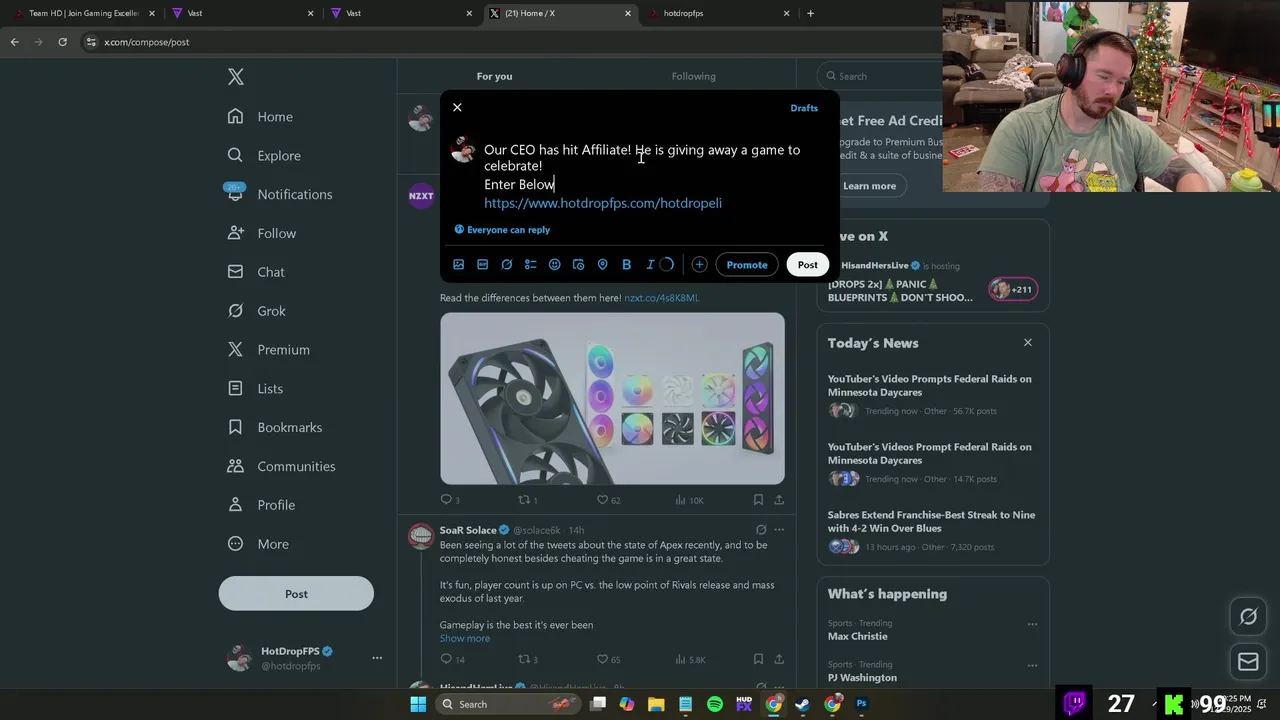Like the NZXT post with 62 likes
Image resolution: width=1280 pixels, height=720 pixels.
point(608,500)
